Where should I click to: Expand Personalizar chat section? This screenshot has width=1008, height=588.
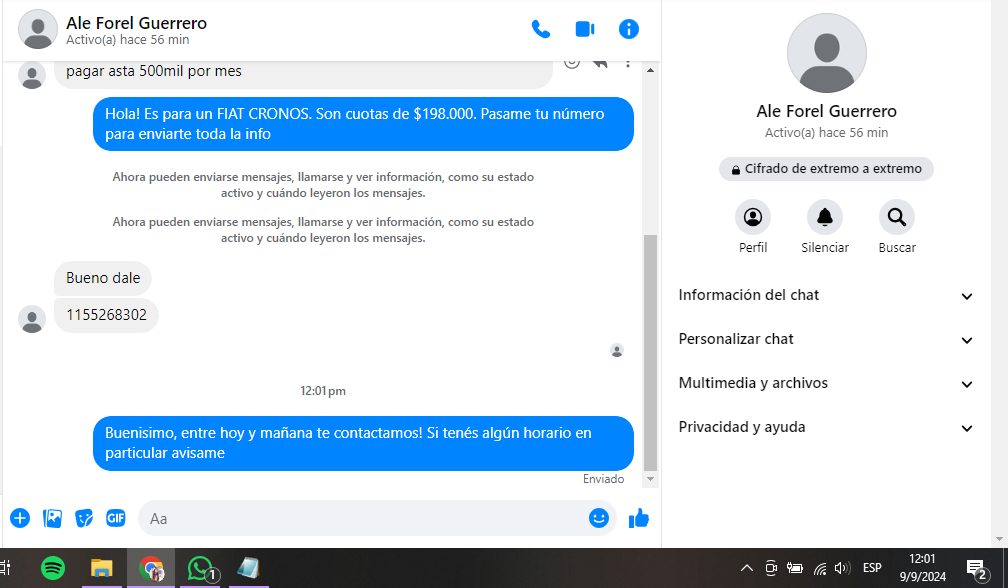click(x=826, y=339)
